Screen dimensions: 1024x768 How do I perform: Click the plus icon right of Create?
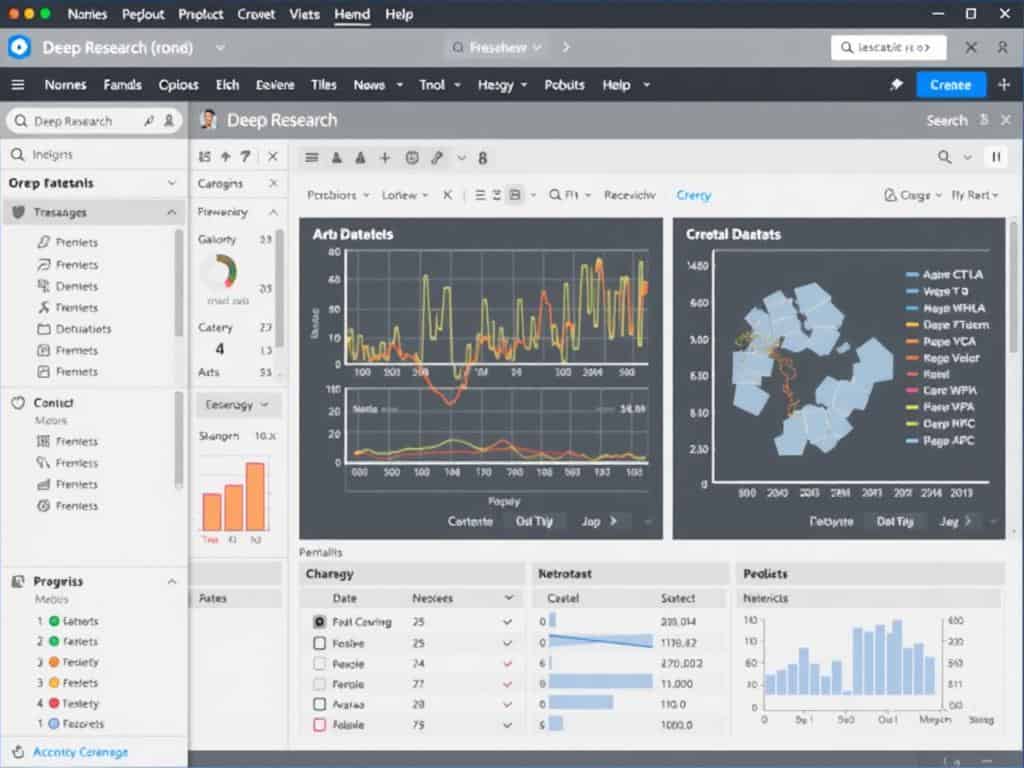click(1004, 84)
